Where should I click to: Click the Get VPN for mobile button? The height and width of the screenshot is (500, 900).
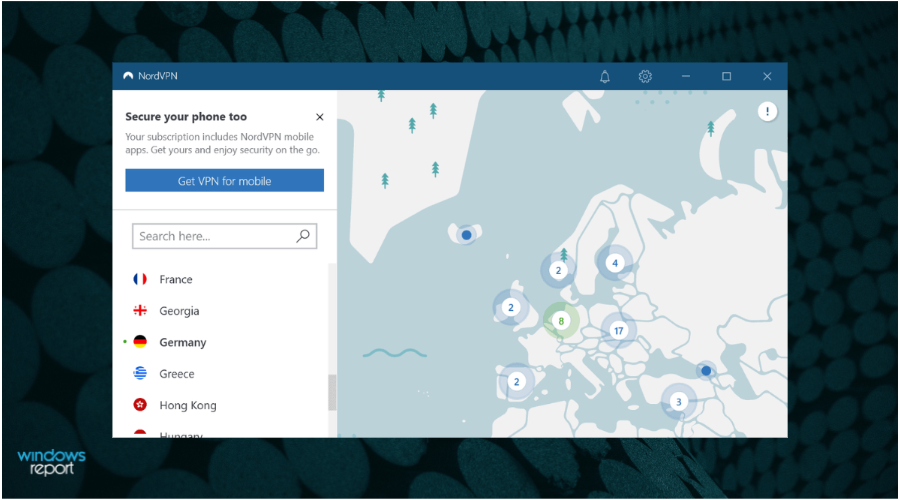coord(224,180)
